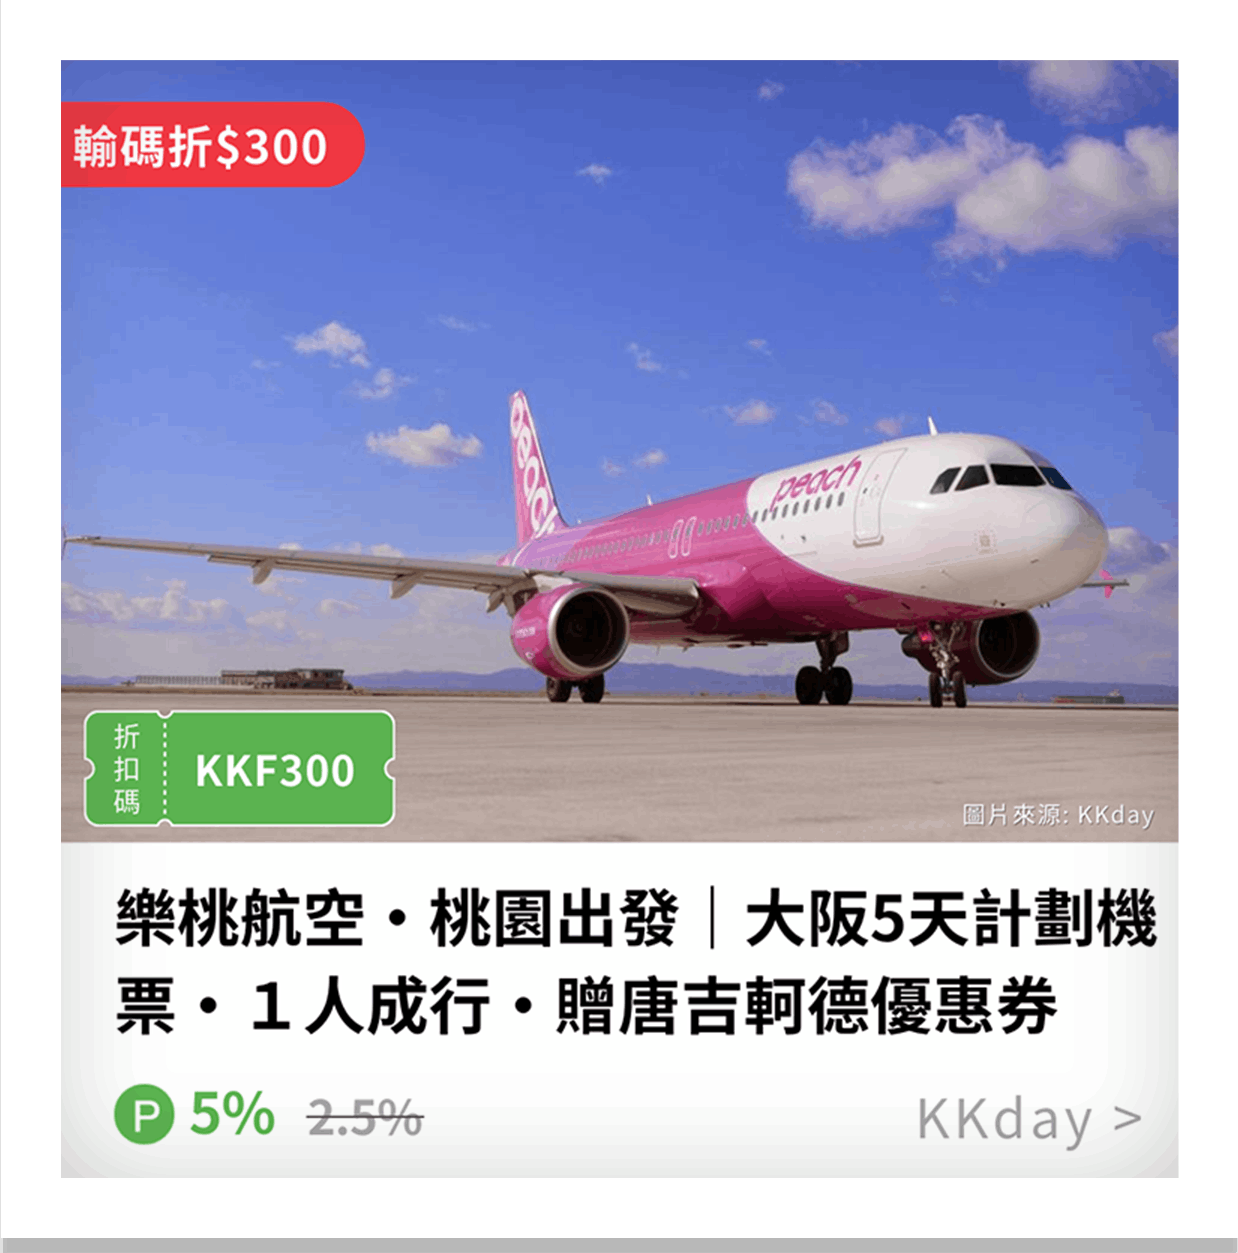Click the 1人成行 text in the title
Viewport: 1238px width, 1253px height.
370,1005
